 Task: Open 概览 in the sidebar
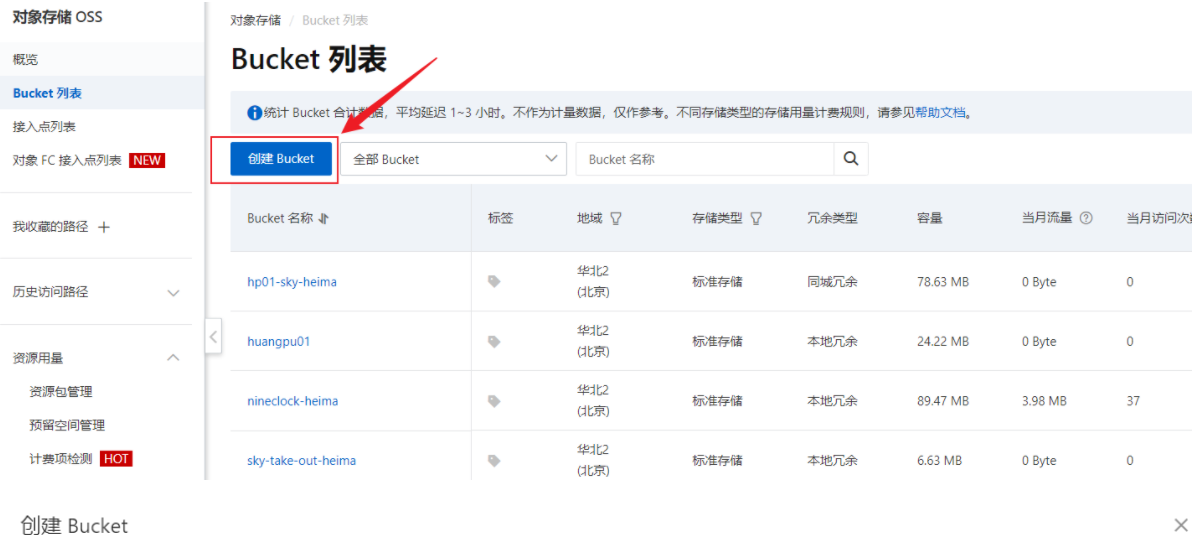click(26, 60)
